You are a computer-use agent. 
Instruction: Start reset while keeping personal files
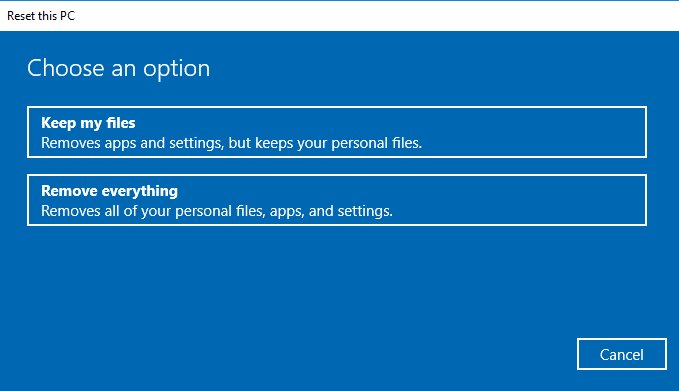(337, 132)
